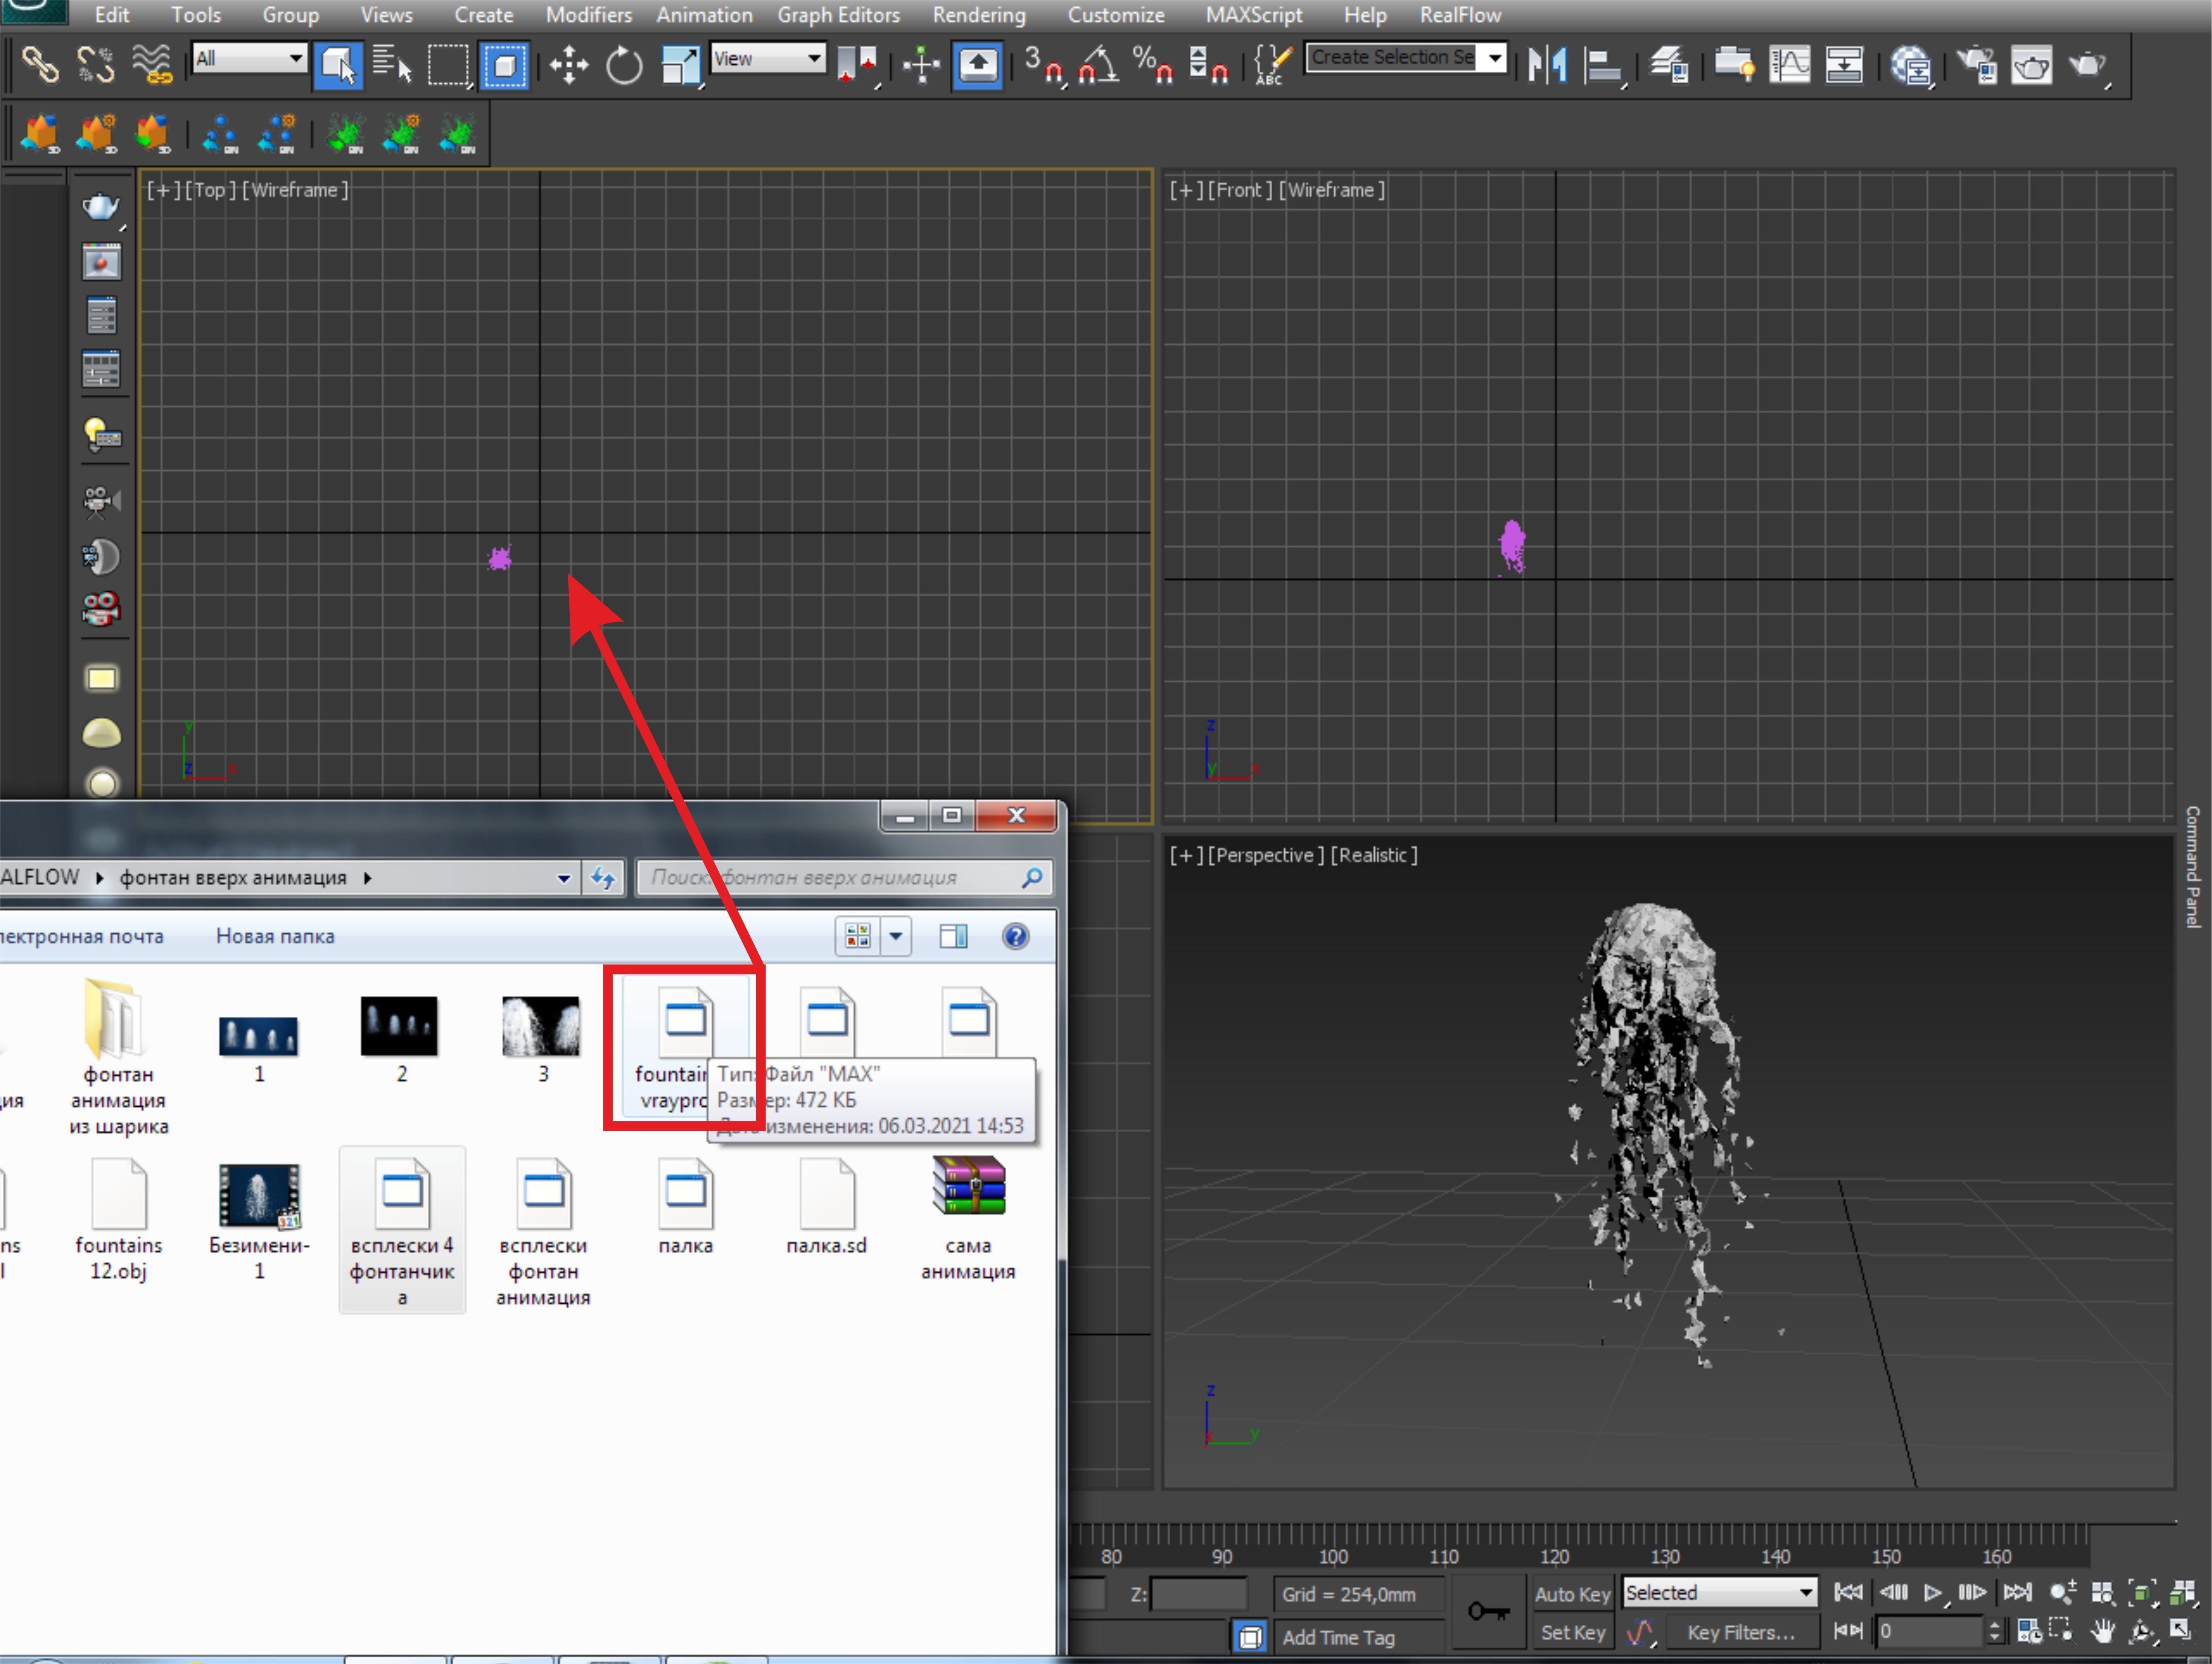Click the Mirror tool icon
2212x1664 pixels.
[x=1546, y=66]
